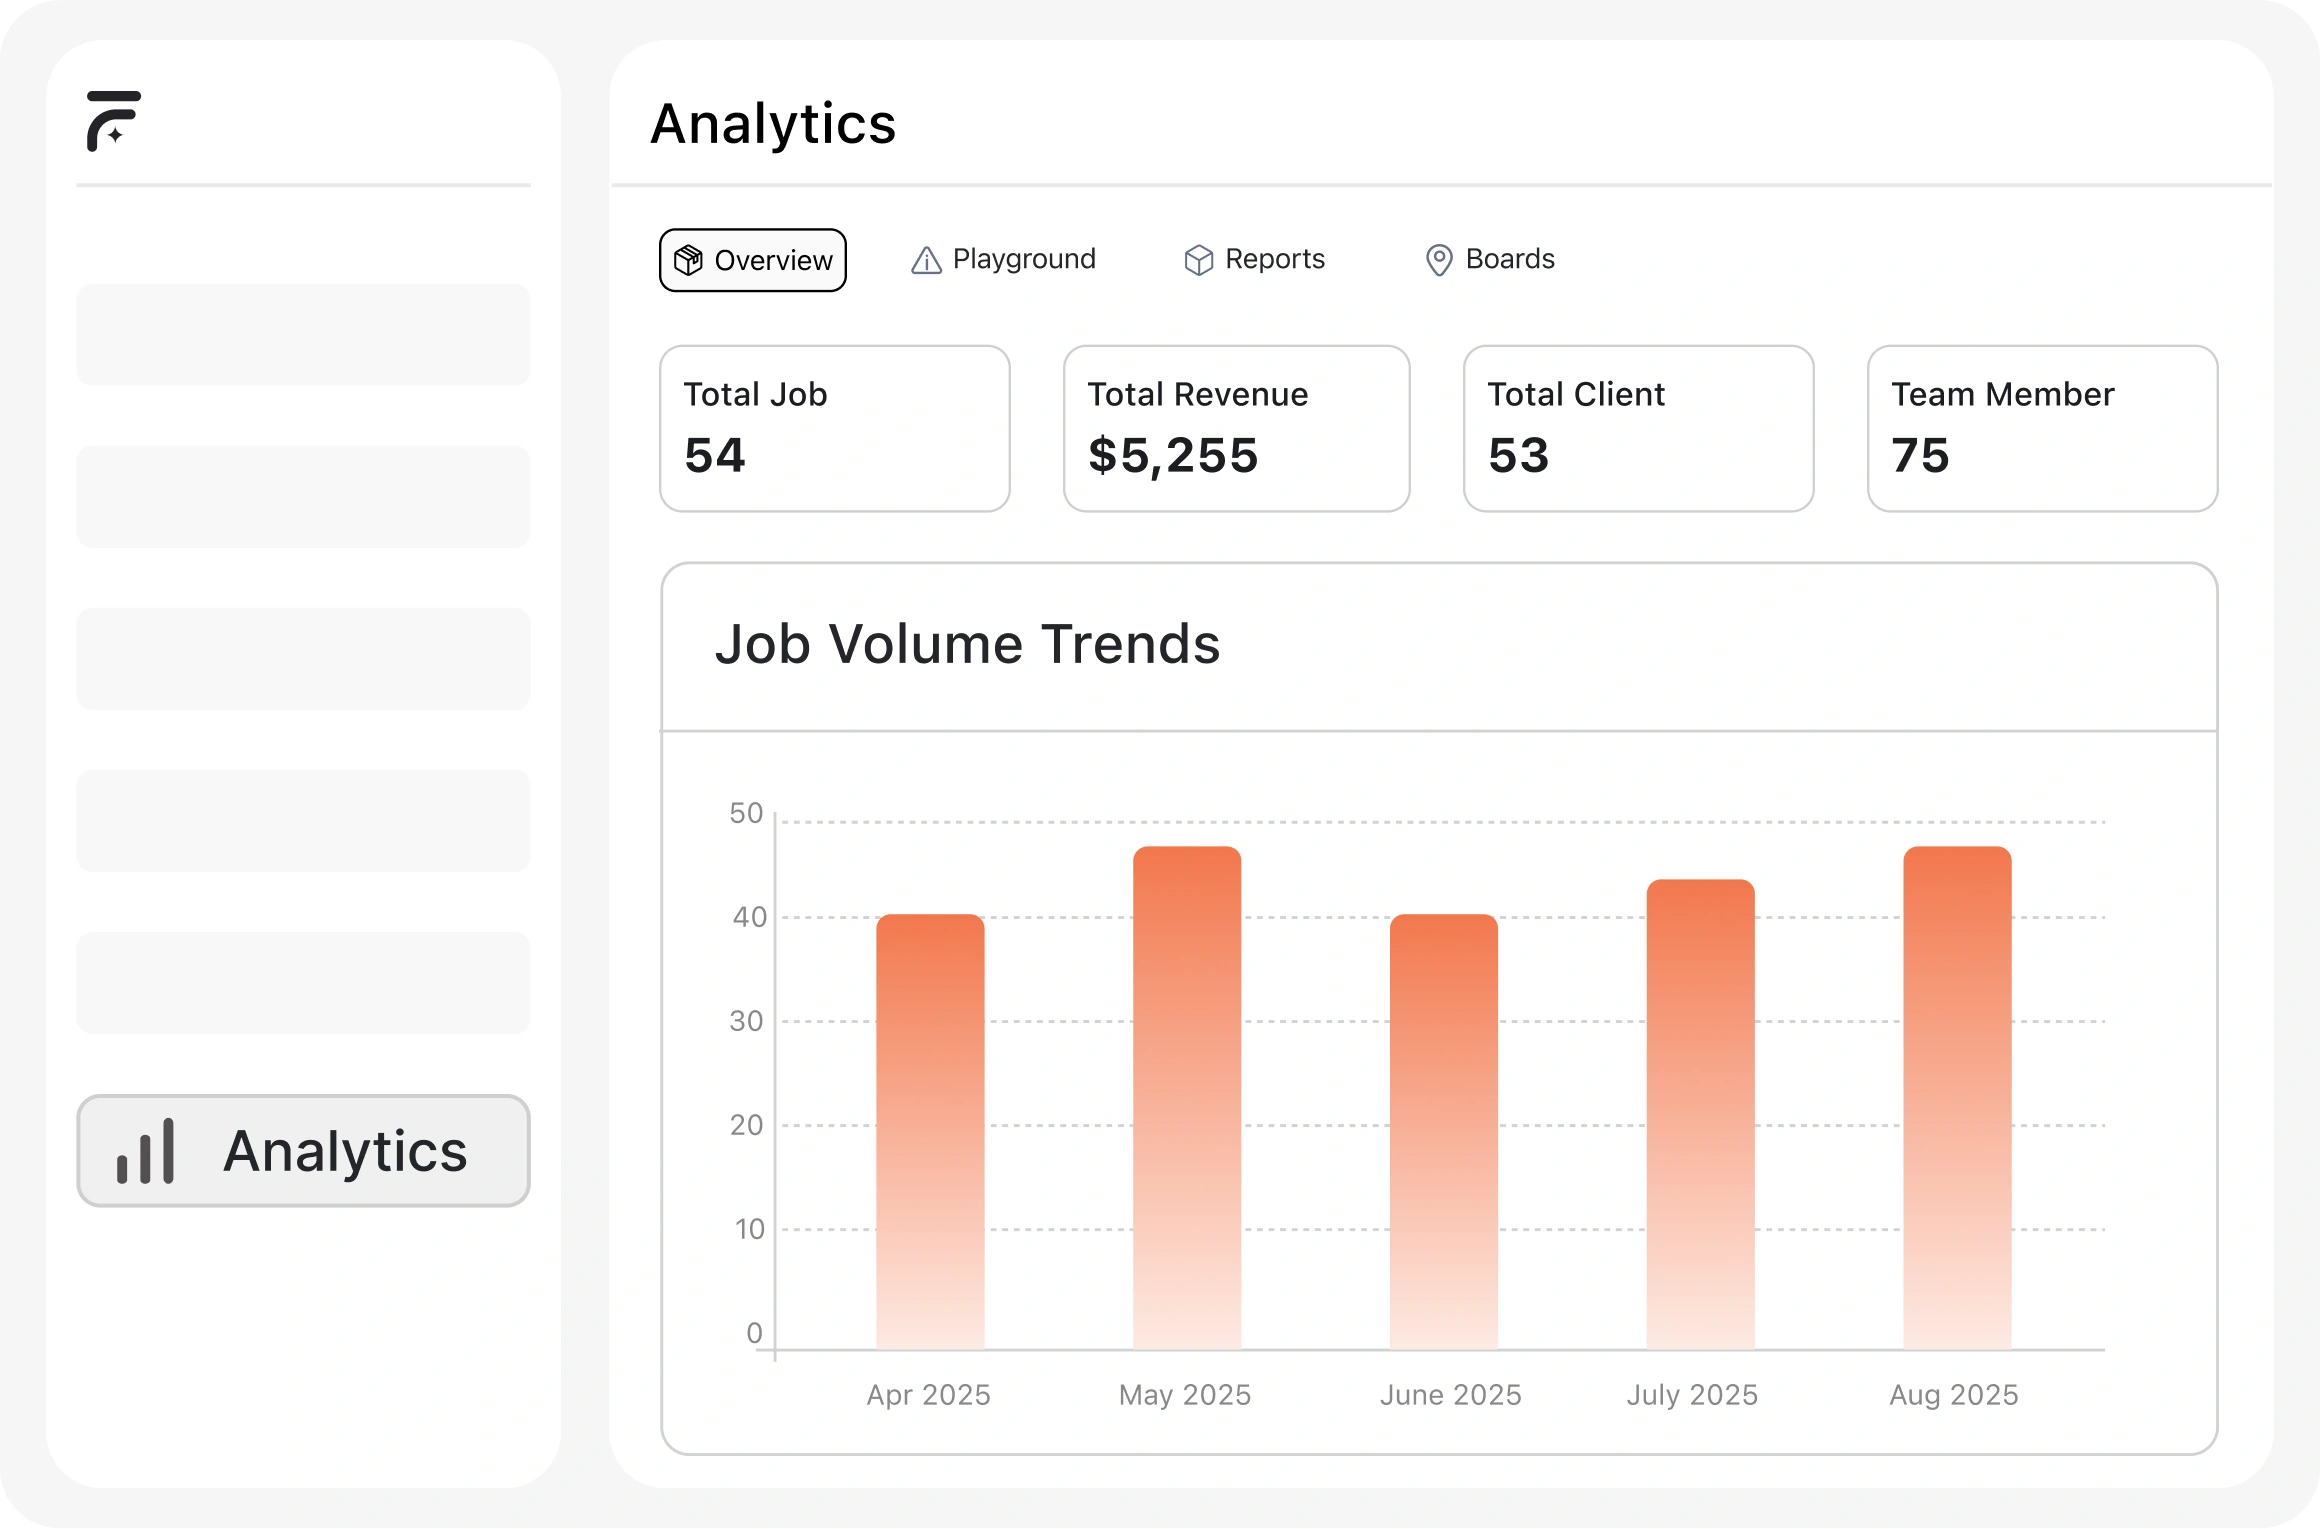Viewport: 2320px width, 1529px height.
Task: Open the Total Revenue card
Action: [x=1236, y=429]
